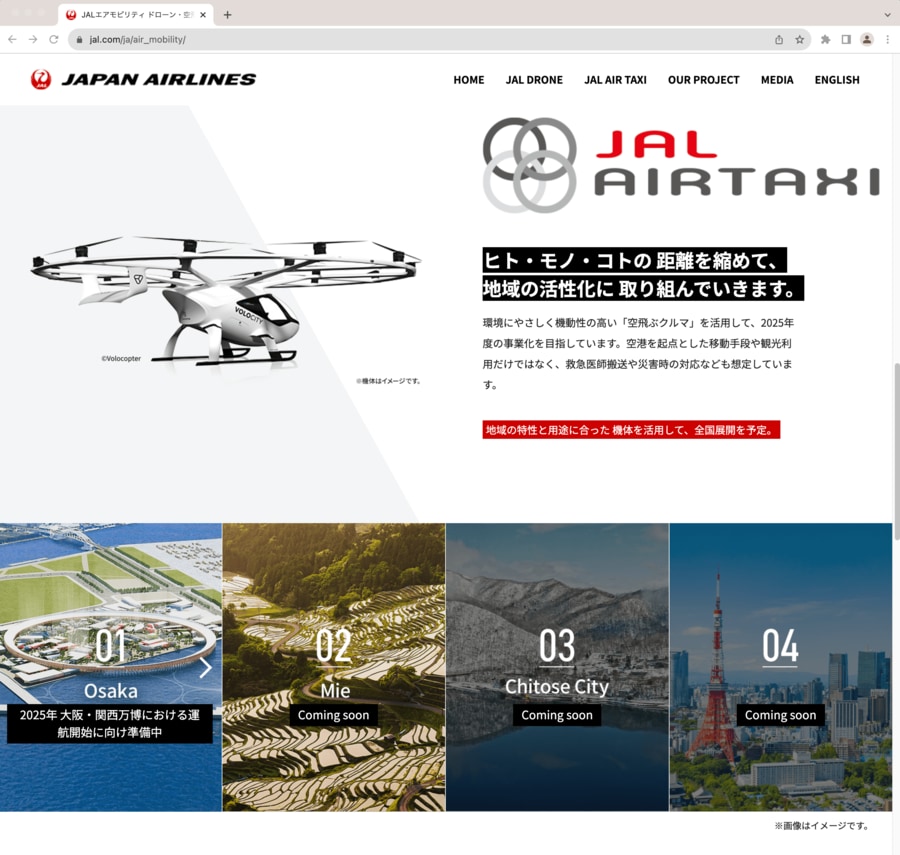Open the MEDIA navigation link
The width and height of the screenshot is (900, 855).
(777, 80)
